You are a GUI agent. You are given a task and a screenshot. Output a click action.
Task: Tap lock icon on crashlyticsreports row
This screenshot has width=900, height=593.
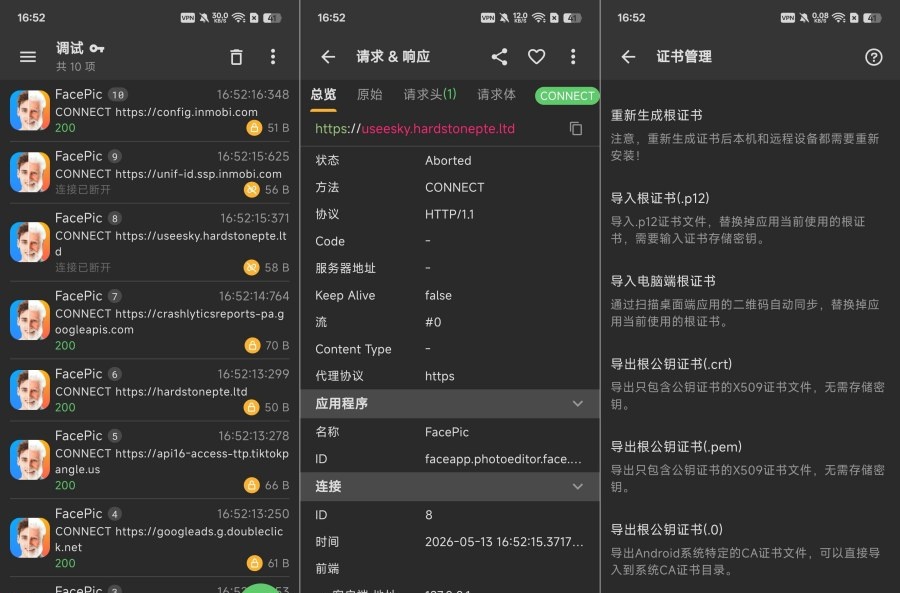click(x=252, y=346)
